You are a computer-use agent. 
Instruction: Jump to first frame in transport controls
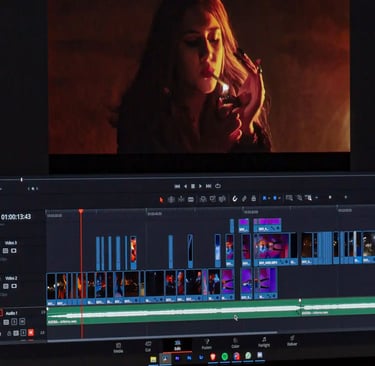coord(177,186)
